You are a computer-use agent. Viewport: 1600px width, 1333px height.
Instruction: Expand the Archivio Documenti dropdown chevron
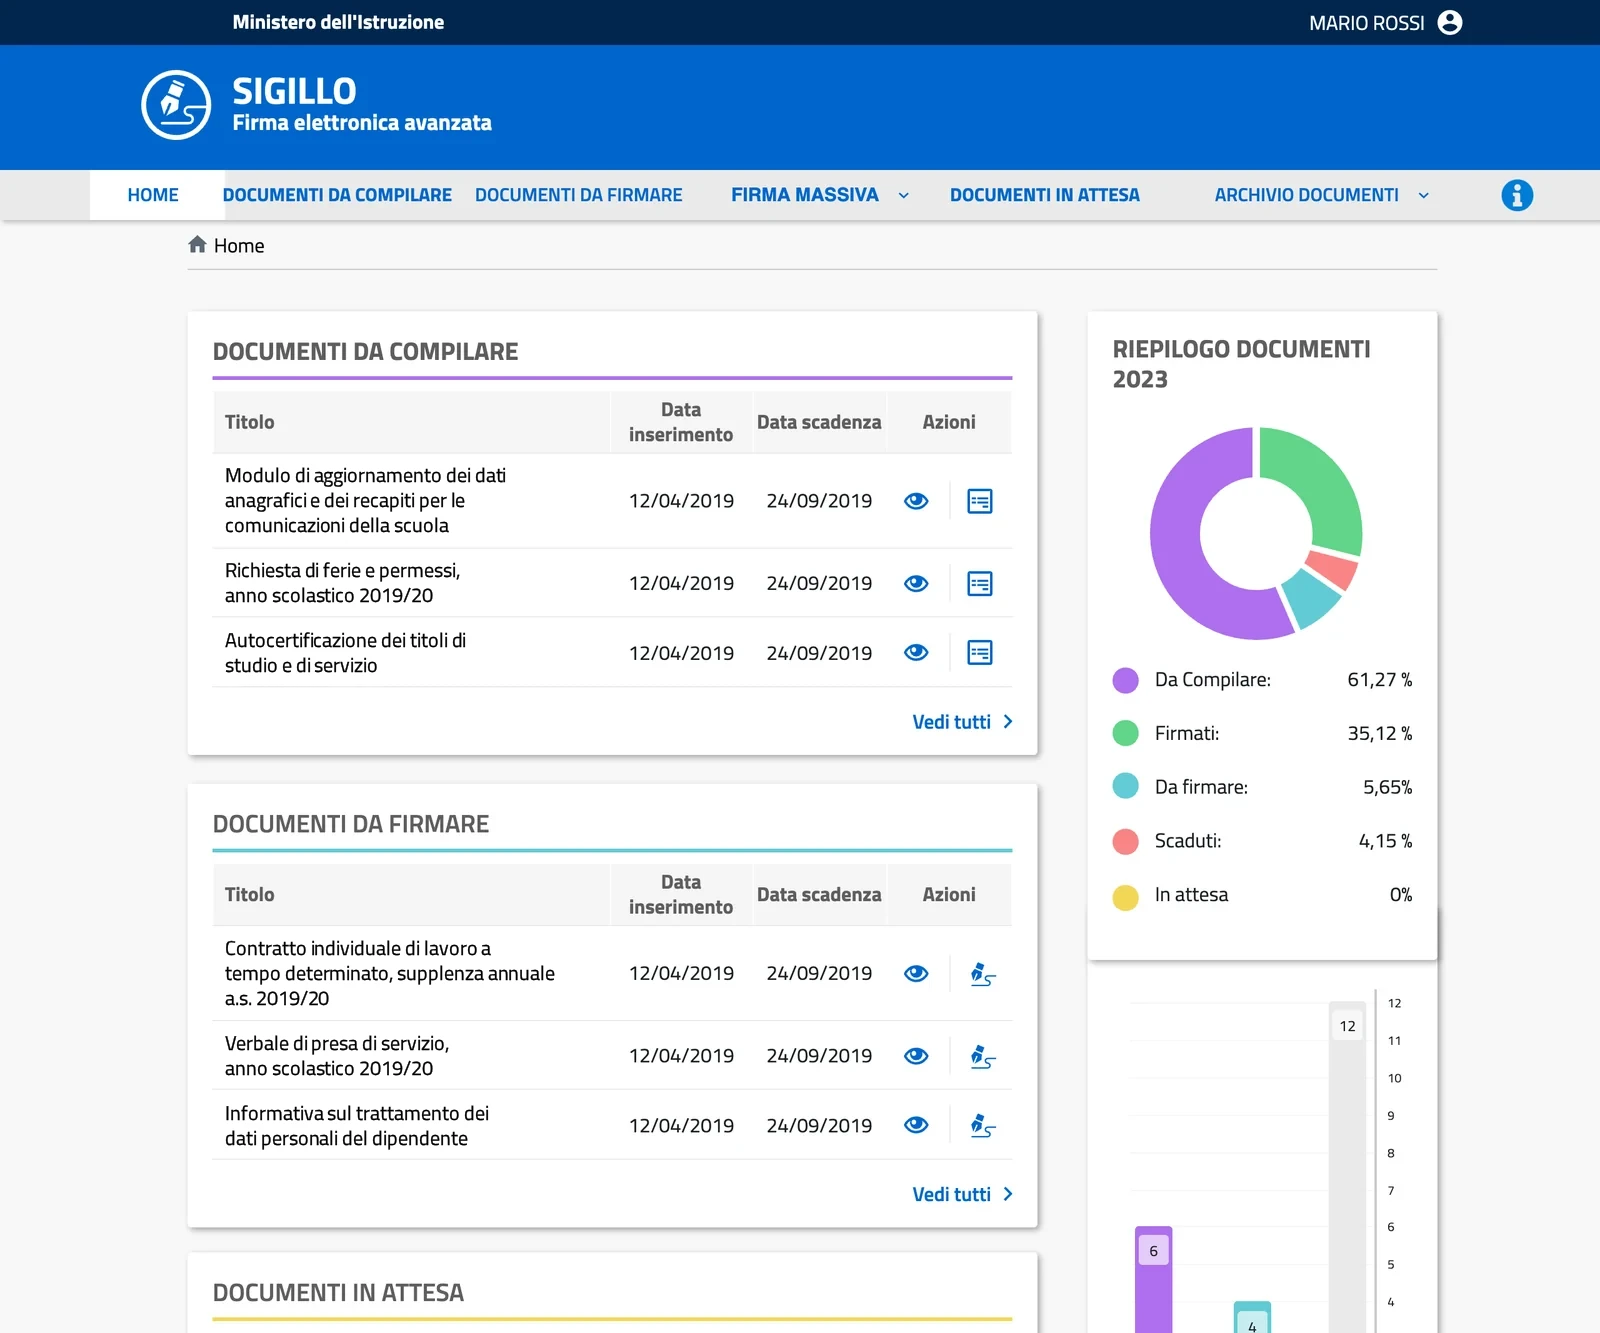pos(1424,196)
